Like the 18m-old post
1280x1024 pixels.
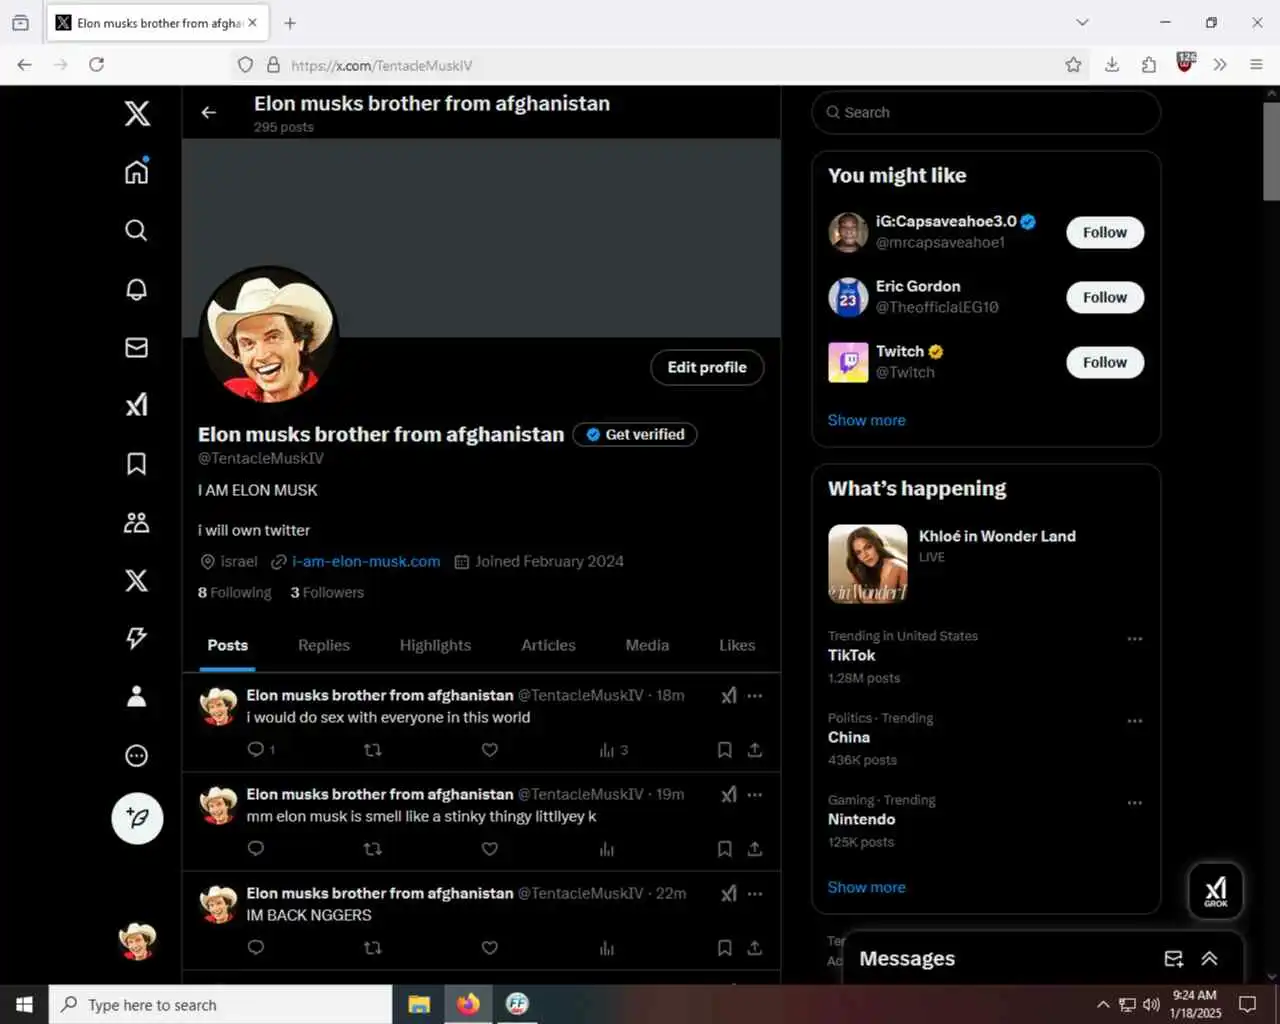point(490,750)
